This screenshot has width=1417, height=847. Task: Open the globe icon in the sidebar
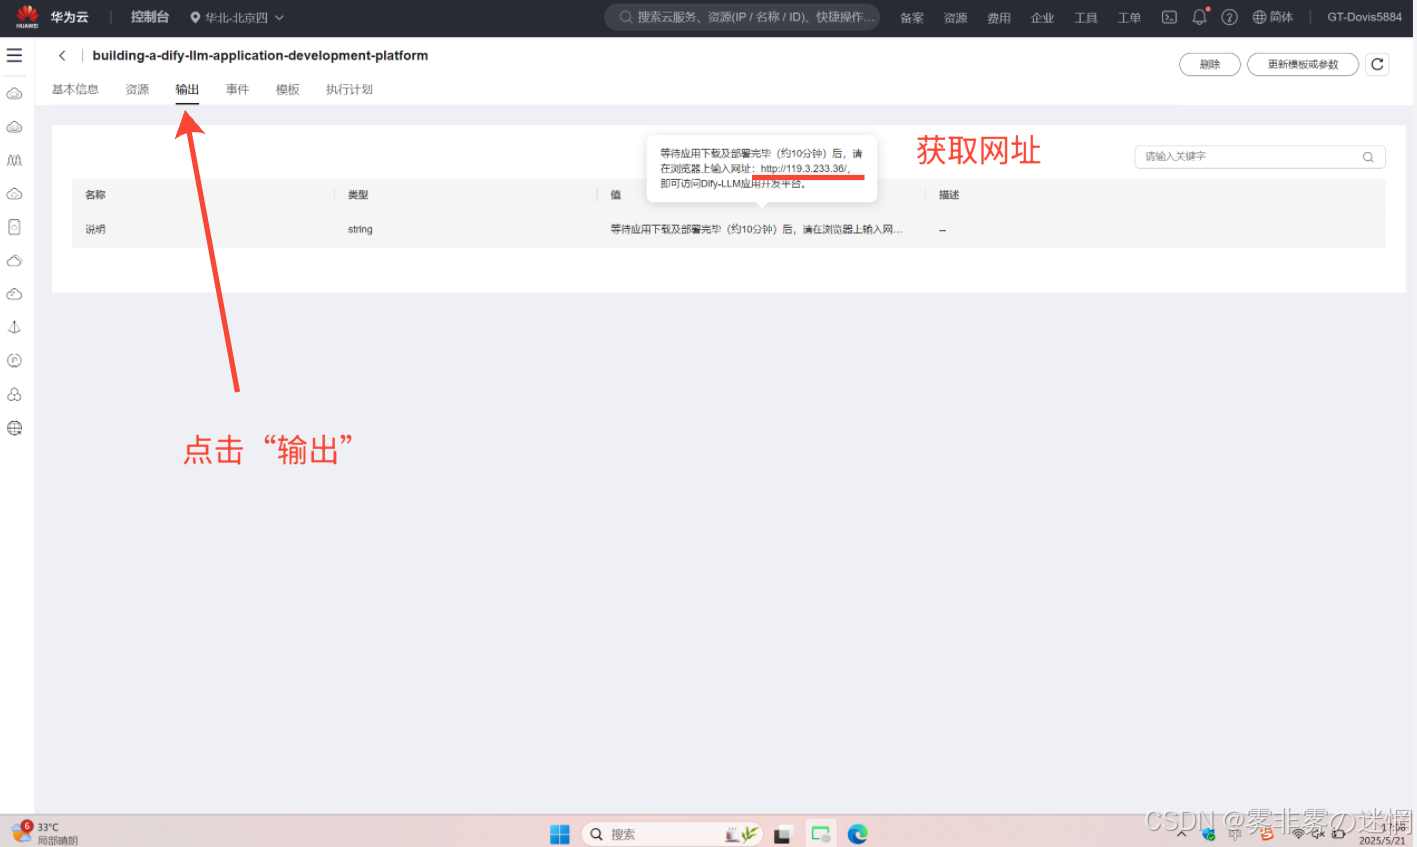[14, 428]
